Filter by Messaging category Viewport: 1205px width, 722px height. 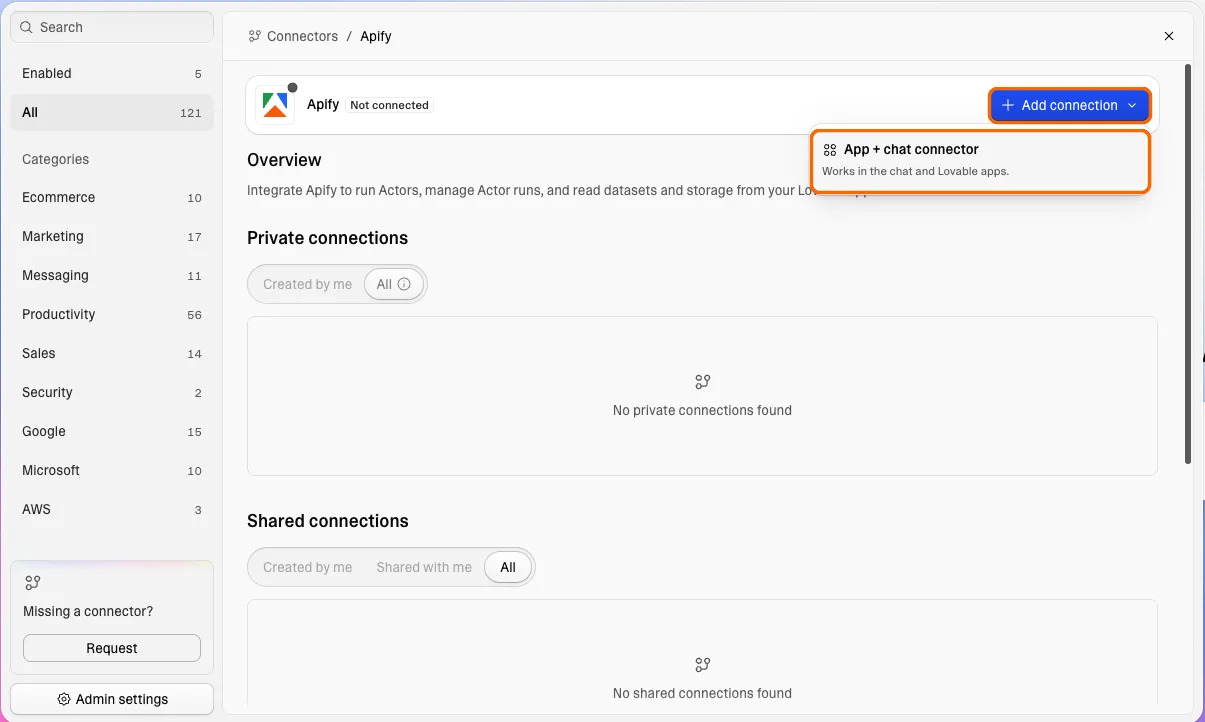(x=112, y=275)
